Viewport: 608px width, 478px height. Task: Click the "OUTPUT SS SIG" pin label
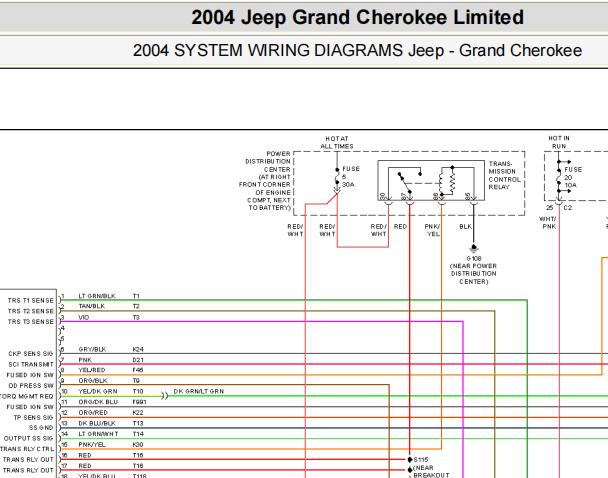(x=28, y=438)
